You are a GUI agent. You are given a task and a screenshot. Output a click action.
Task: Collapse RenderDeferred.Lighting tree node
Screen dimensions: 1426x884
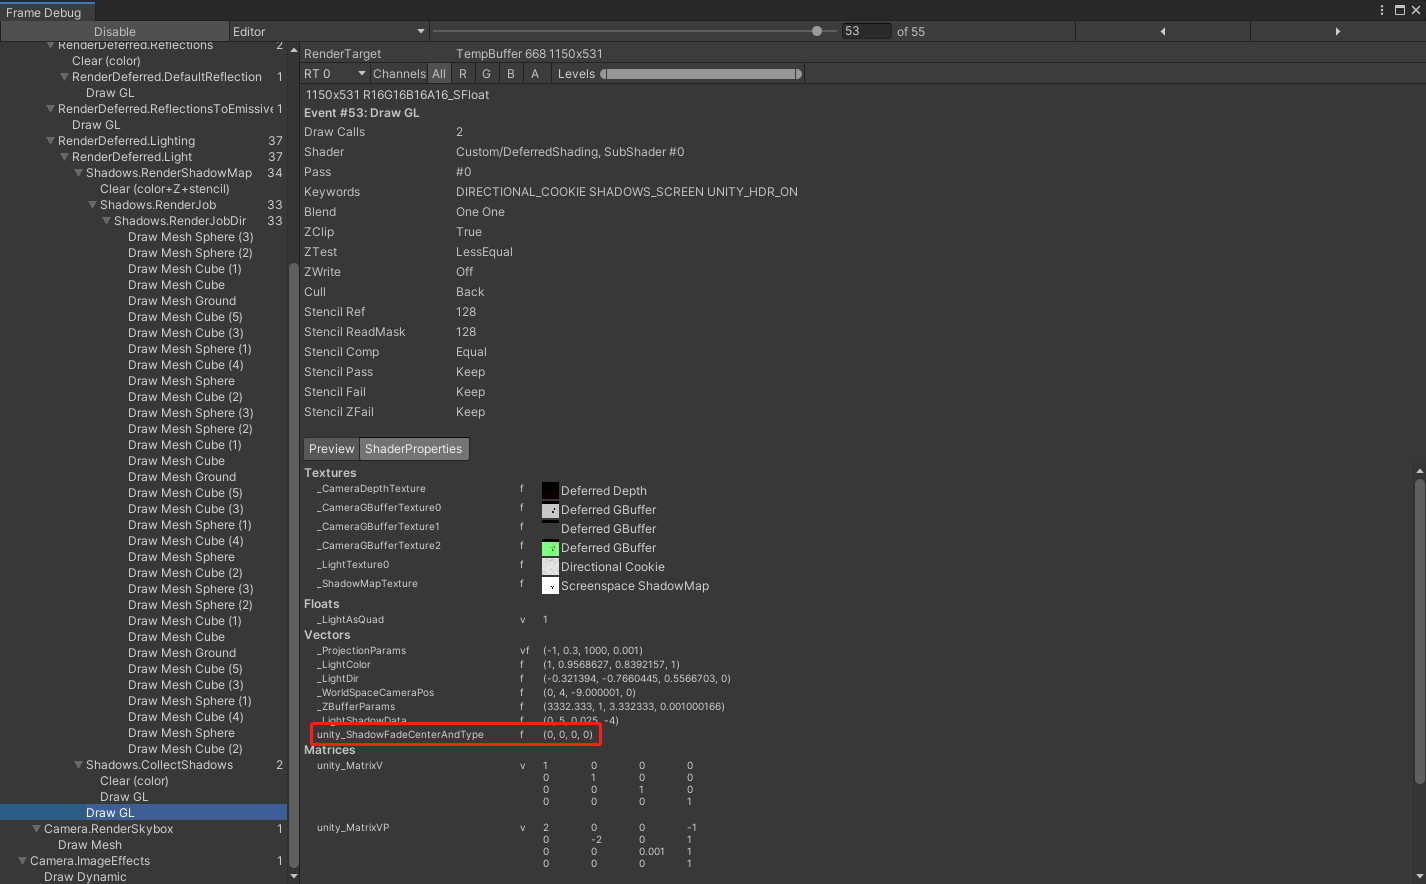click(x=50, y=141)
